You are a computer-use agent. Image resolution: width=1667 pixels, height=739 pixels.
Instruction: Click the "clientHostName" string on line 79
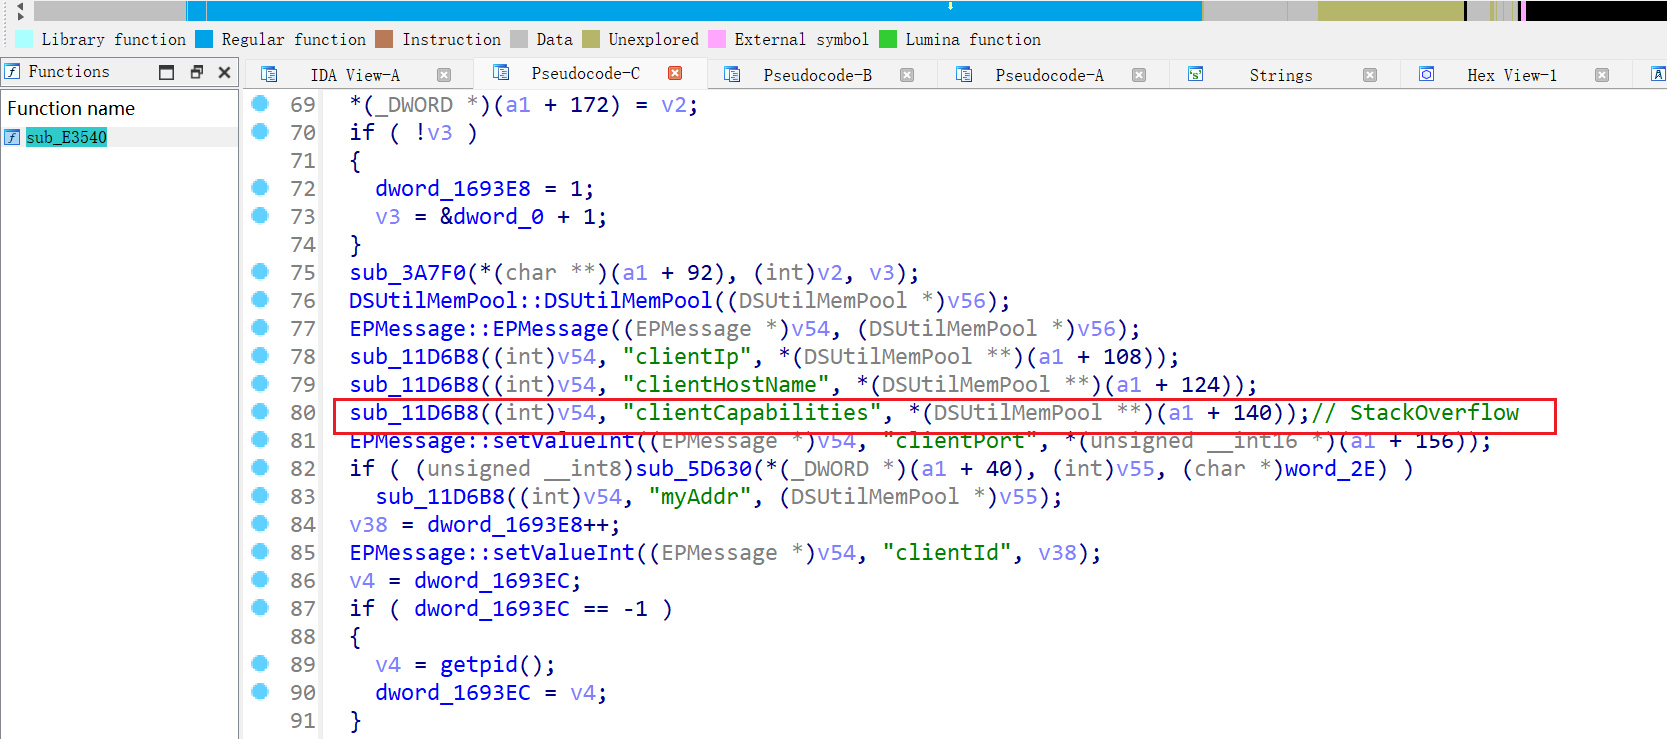coord(726,385)
